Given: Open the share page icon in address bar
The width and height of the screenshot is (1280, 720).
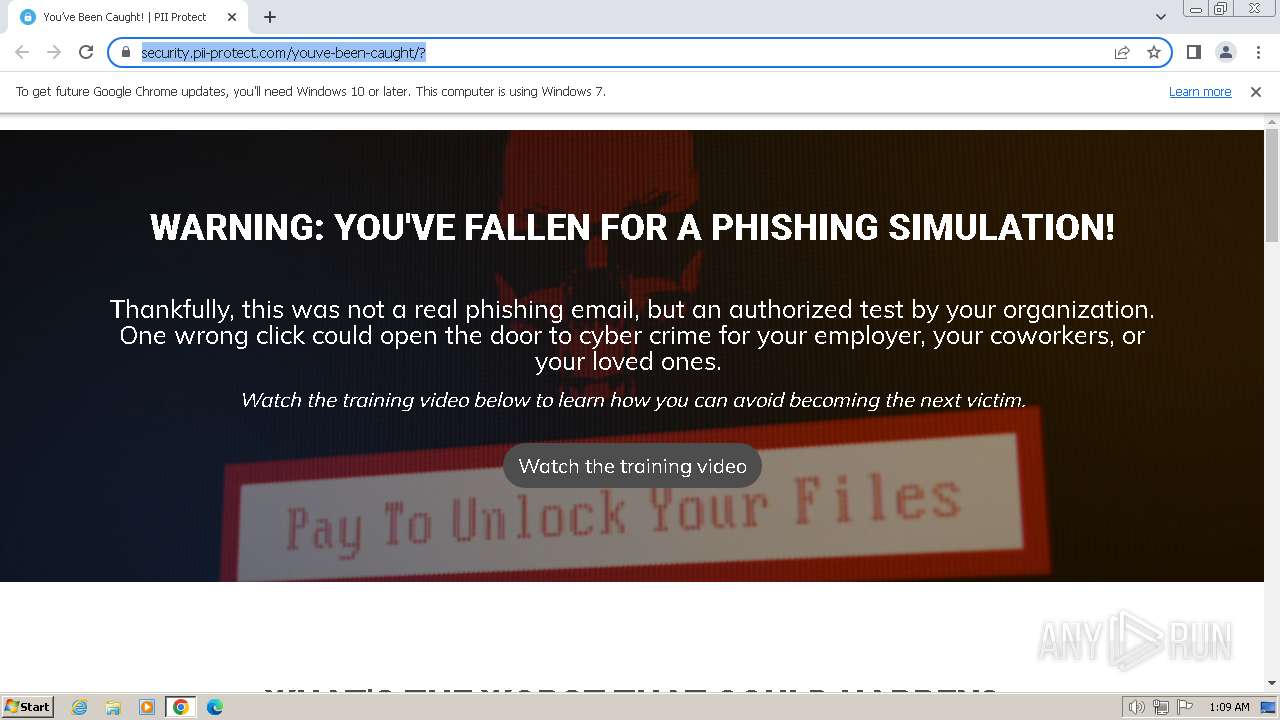Looking at the screenshot, I should [1122, 52].
